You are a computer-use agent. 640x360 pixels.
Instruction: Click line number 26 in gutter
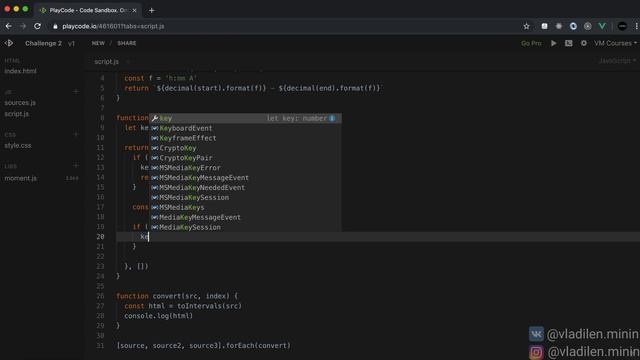[100, 296]
